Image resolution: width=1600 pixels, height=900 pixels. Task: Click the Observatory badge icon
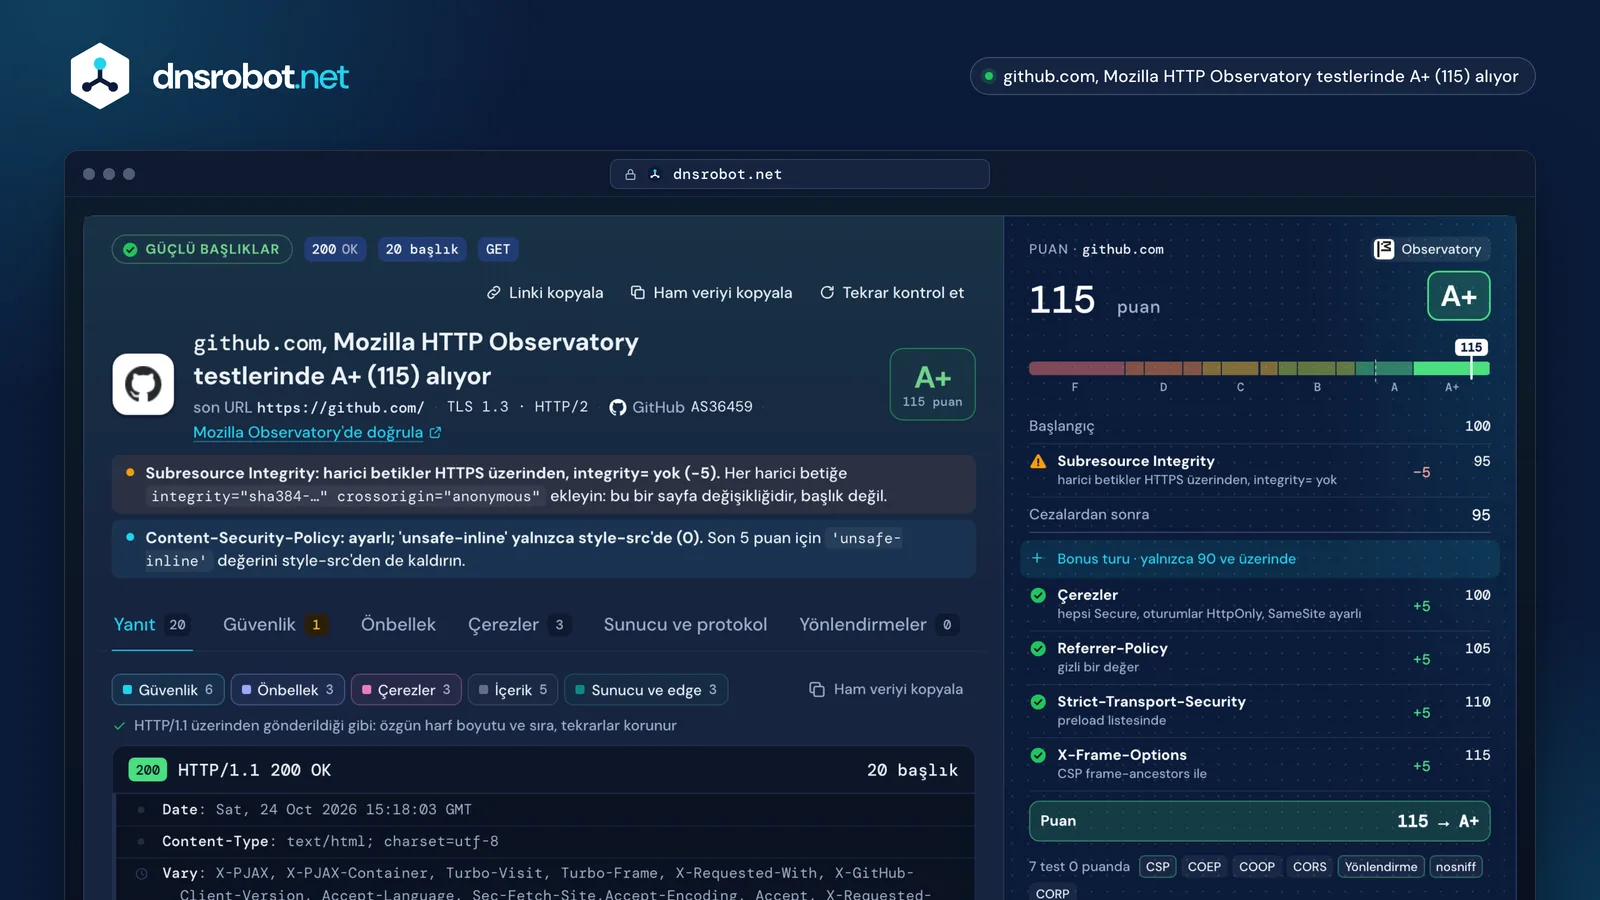1384,249
